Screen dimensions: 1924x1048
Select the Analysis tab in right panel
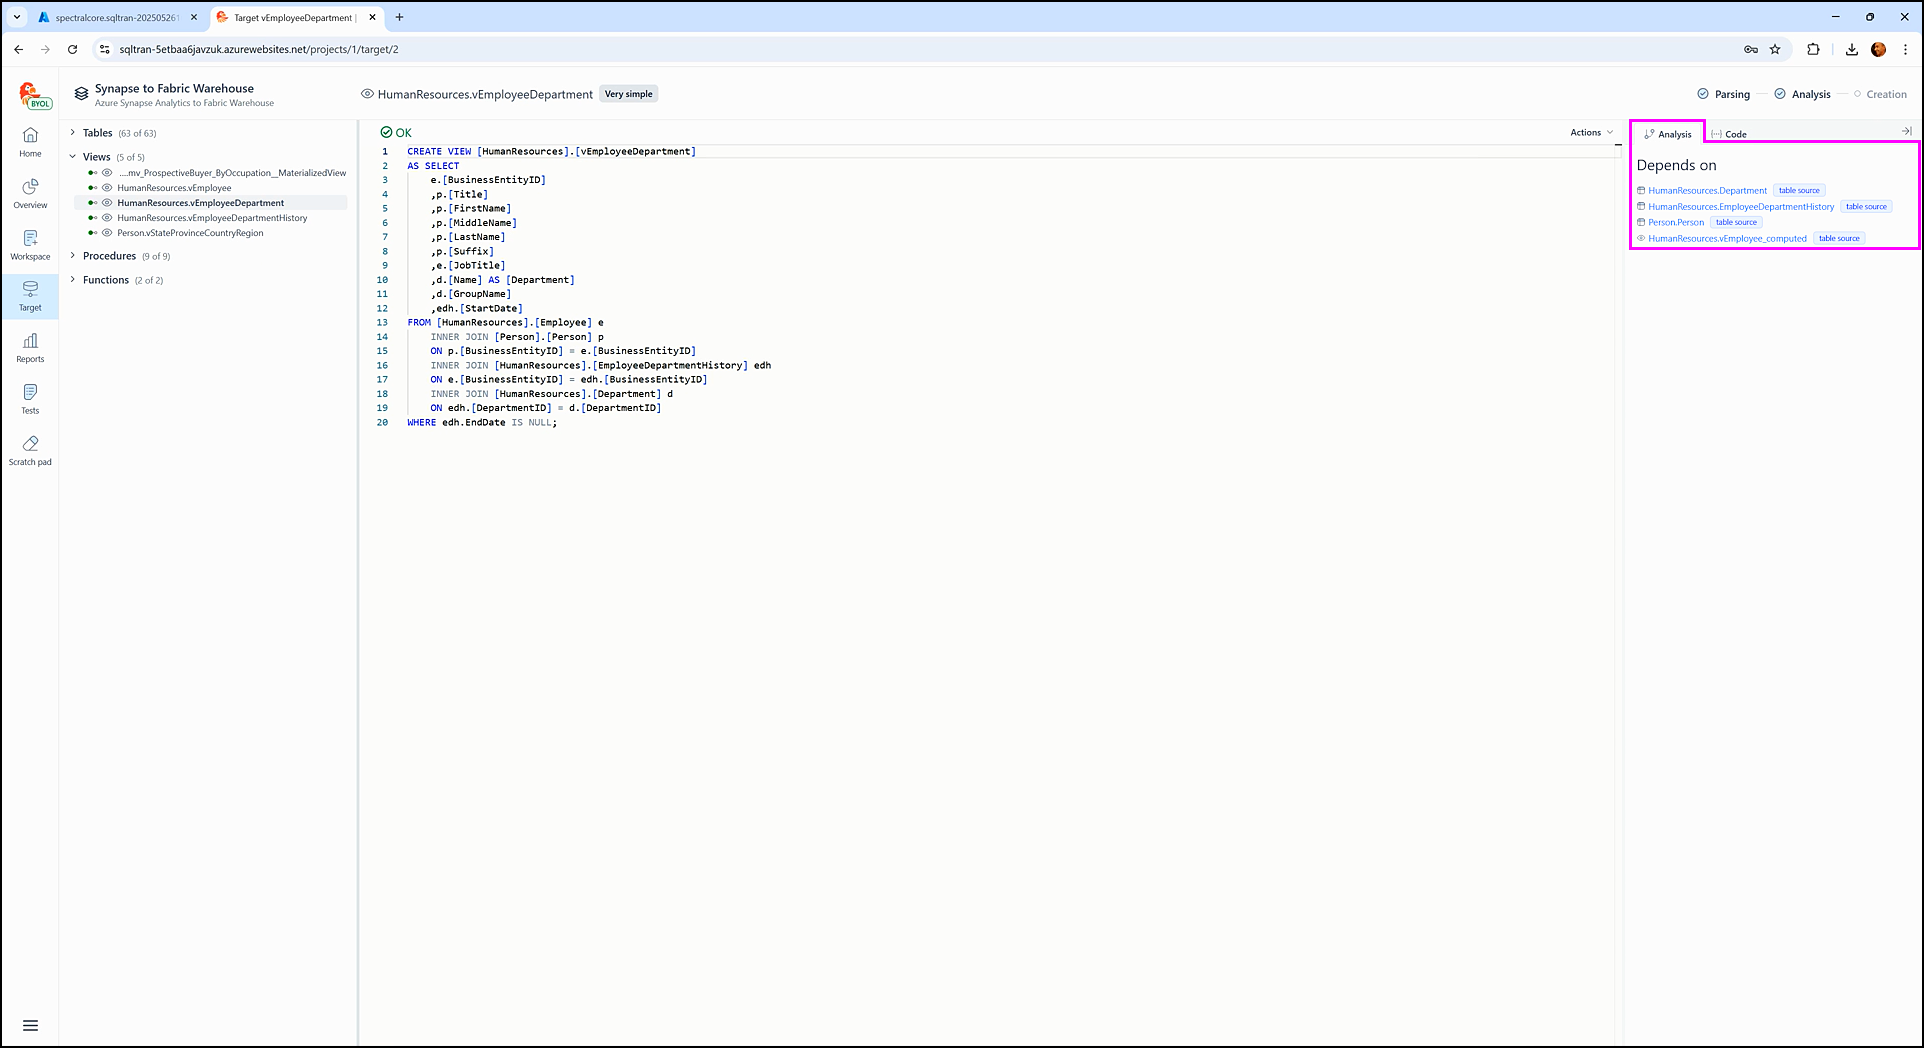tap(1668, 134)
